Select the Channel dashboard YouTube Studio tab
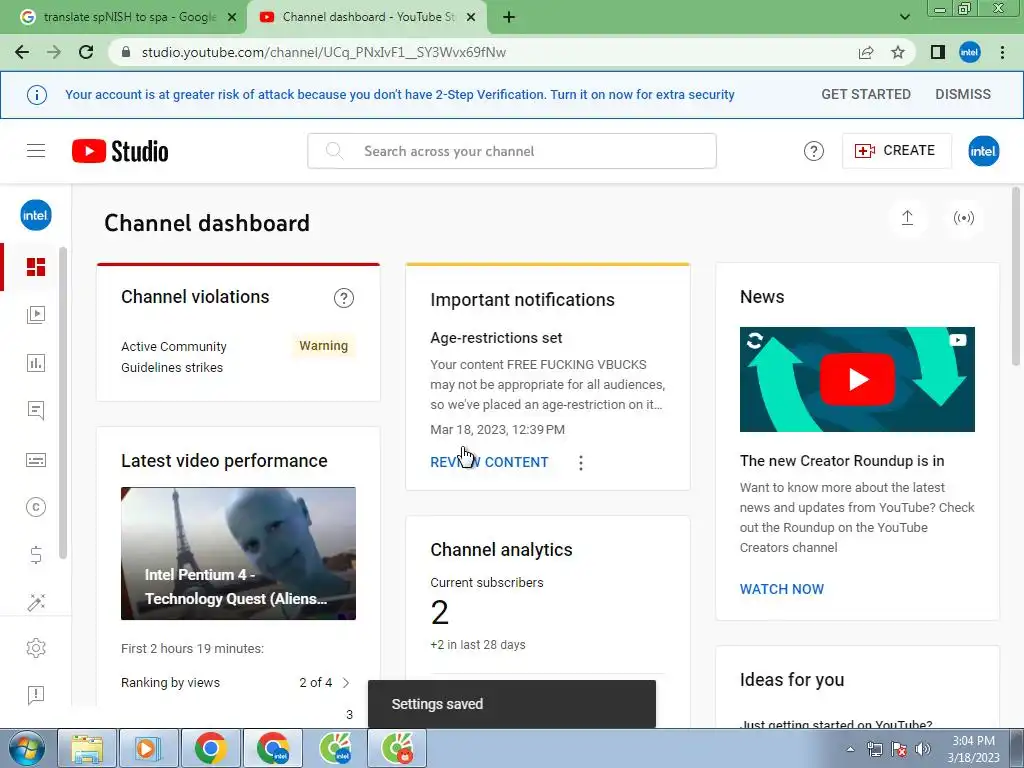Image resolution: width=1024 pixels, height=768 pixels. 367,17
